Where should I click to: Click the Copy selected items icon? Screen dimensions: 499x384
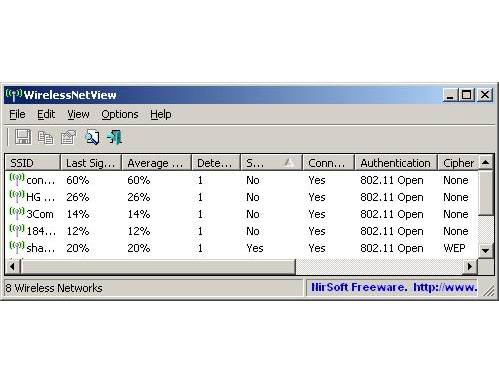[x=45, y=137]
